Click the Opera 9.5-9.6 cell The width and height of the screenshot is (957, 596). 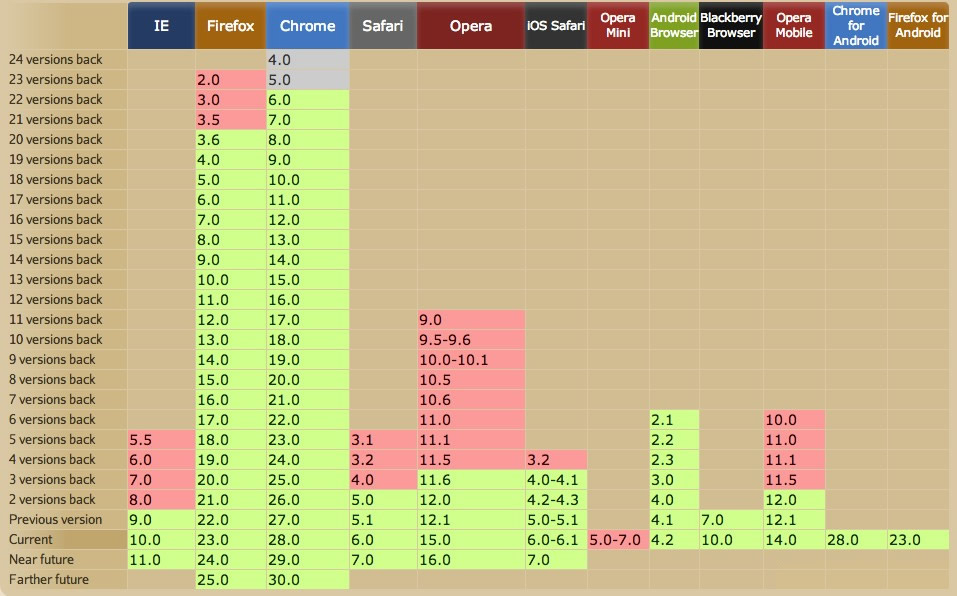(x=470, y=340)
